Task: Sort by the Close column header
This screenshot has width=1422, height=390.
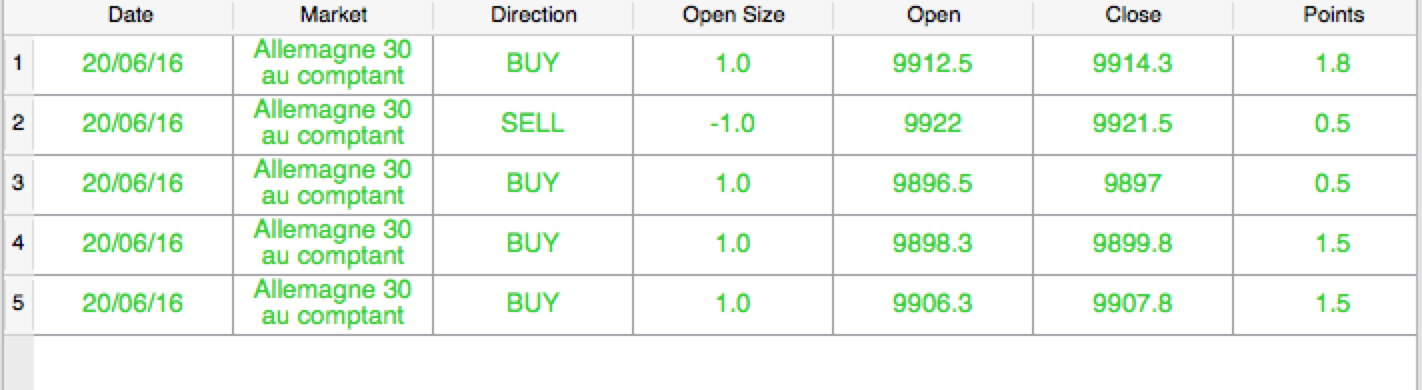Action: pyautogui.click(x=1133, y=16)
